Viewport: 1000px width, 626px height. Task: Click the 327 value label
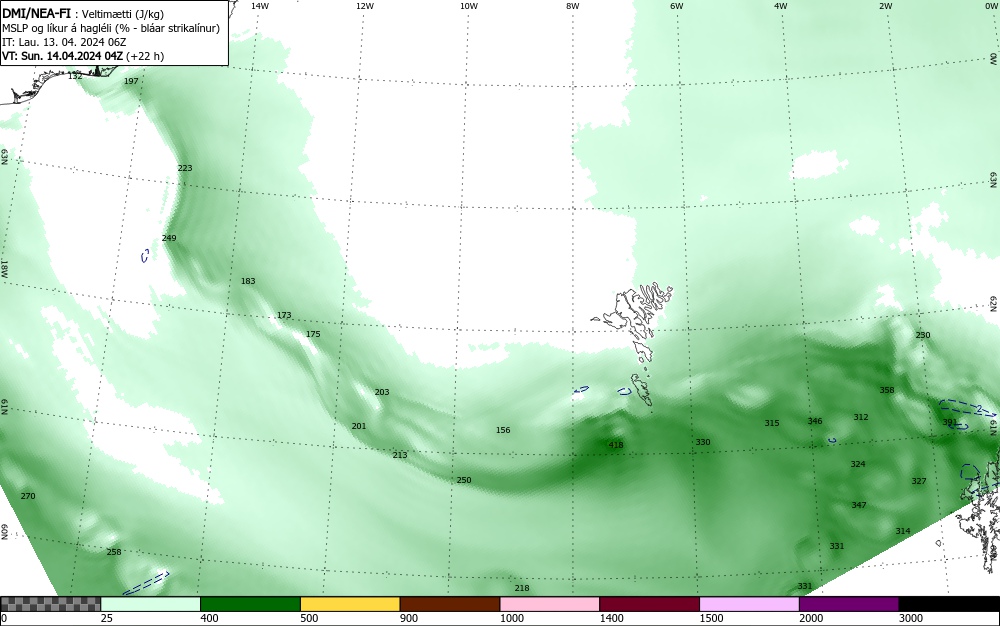918,481
